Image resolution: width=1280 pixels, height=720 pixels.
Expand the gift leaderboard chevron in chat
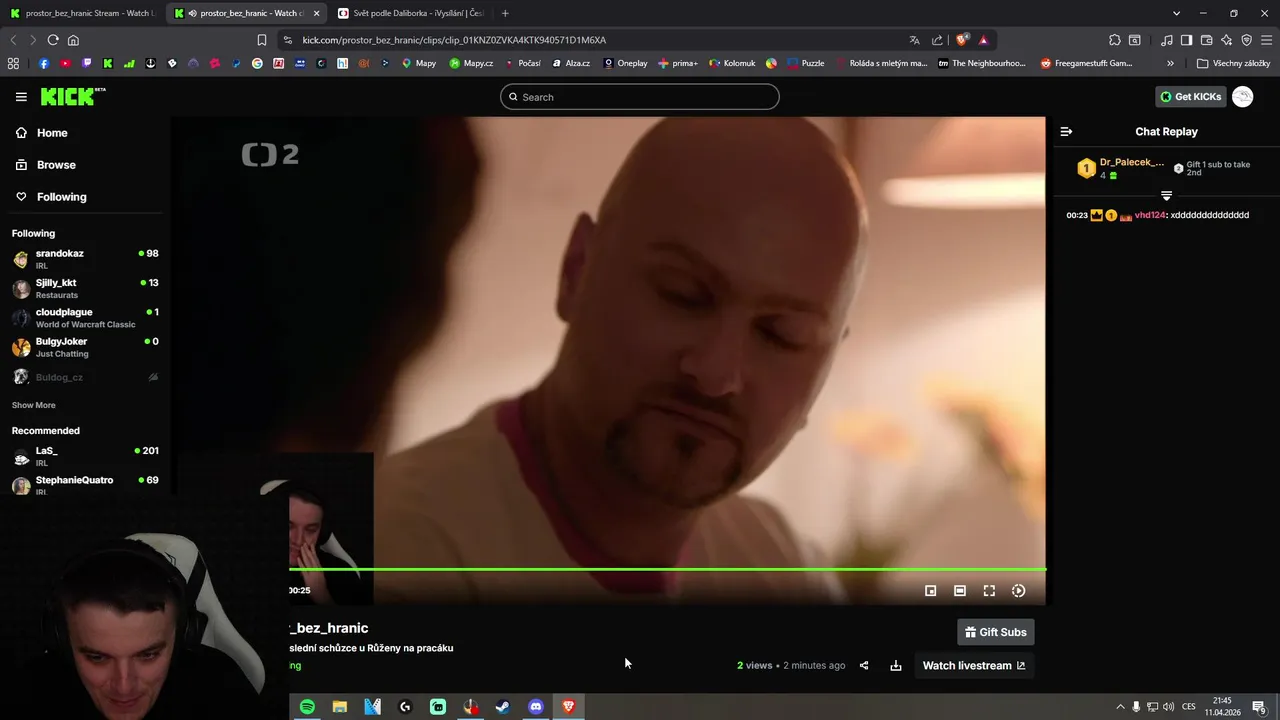point(1166,195)
